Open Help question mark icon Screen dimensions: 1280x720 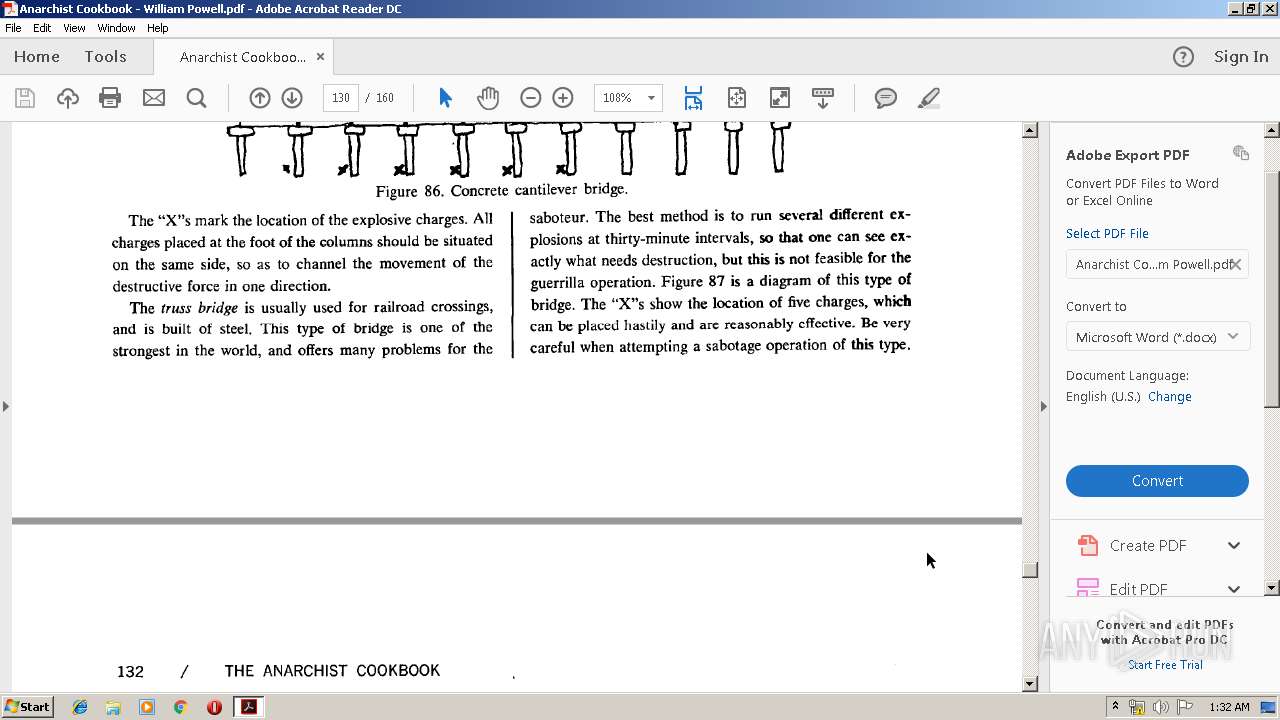tap(1183, 57)
